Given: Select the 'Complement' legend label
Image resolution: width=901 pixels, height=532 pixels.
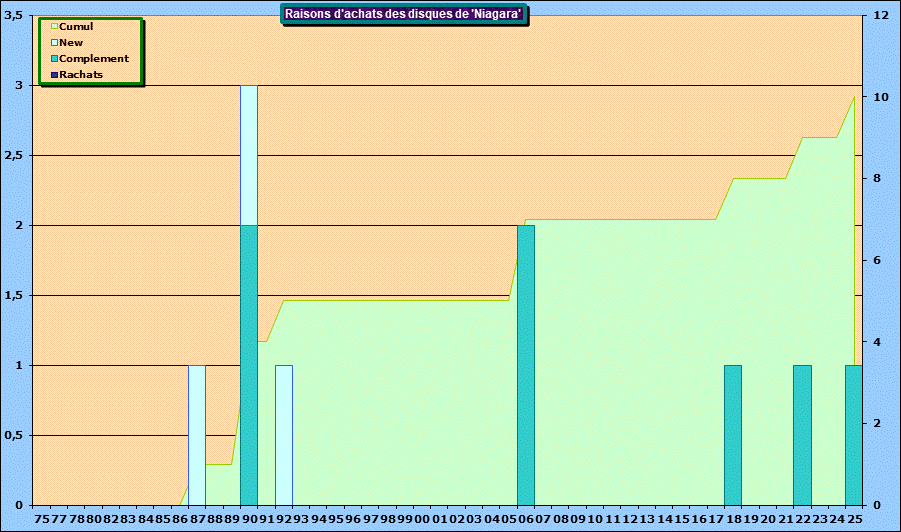Looking at the screenshot, I should [94, 59].
